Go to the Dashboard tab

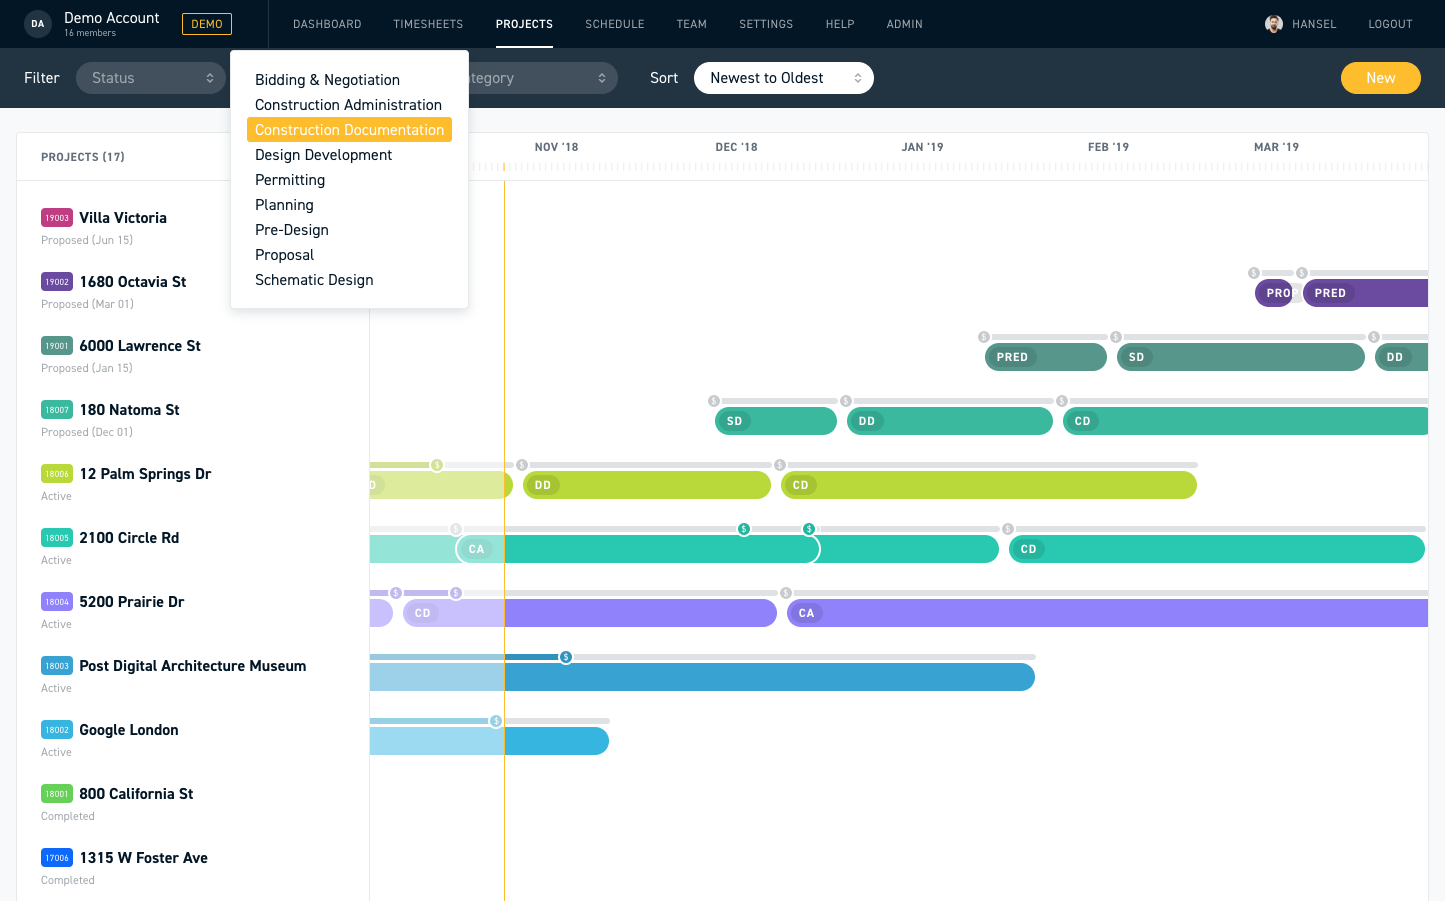327,24
